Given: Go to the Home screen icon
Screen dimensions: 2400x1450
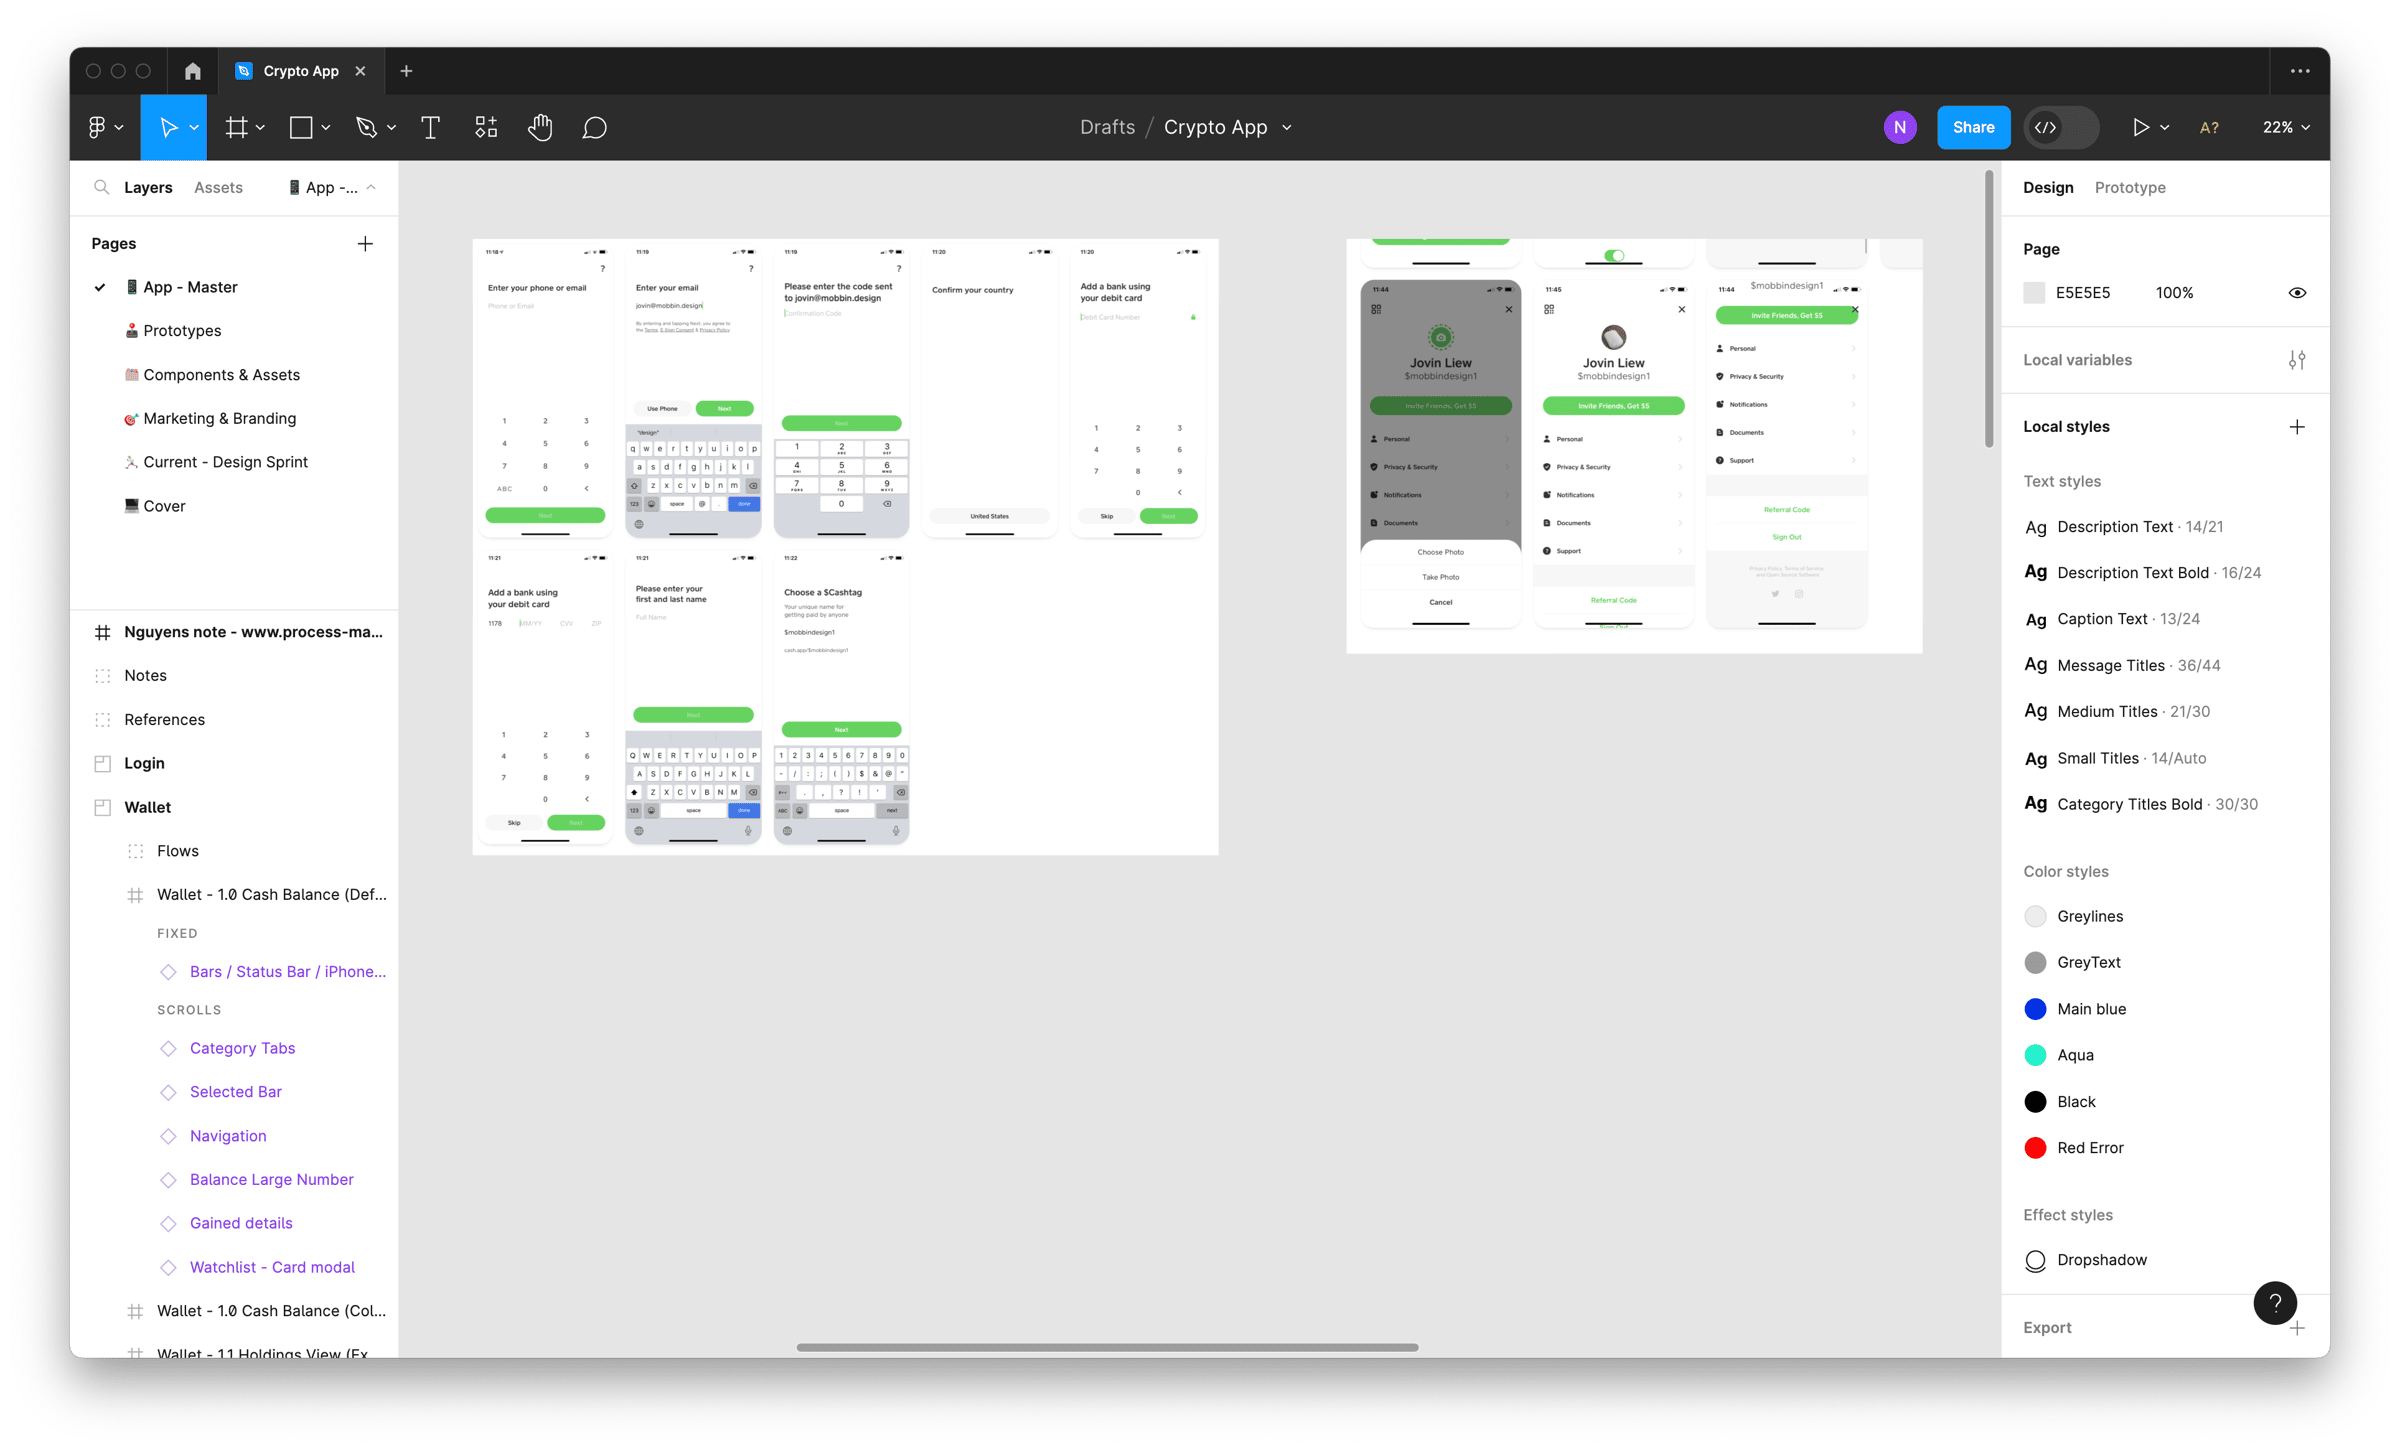Looking at the screenshot, I should (x=193, y=71).
